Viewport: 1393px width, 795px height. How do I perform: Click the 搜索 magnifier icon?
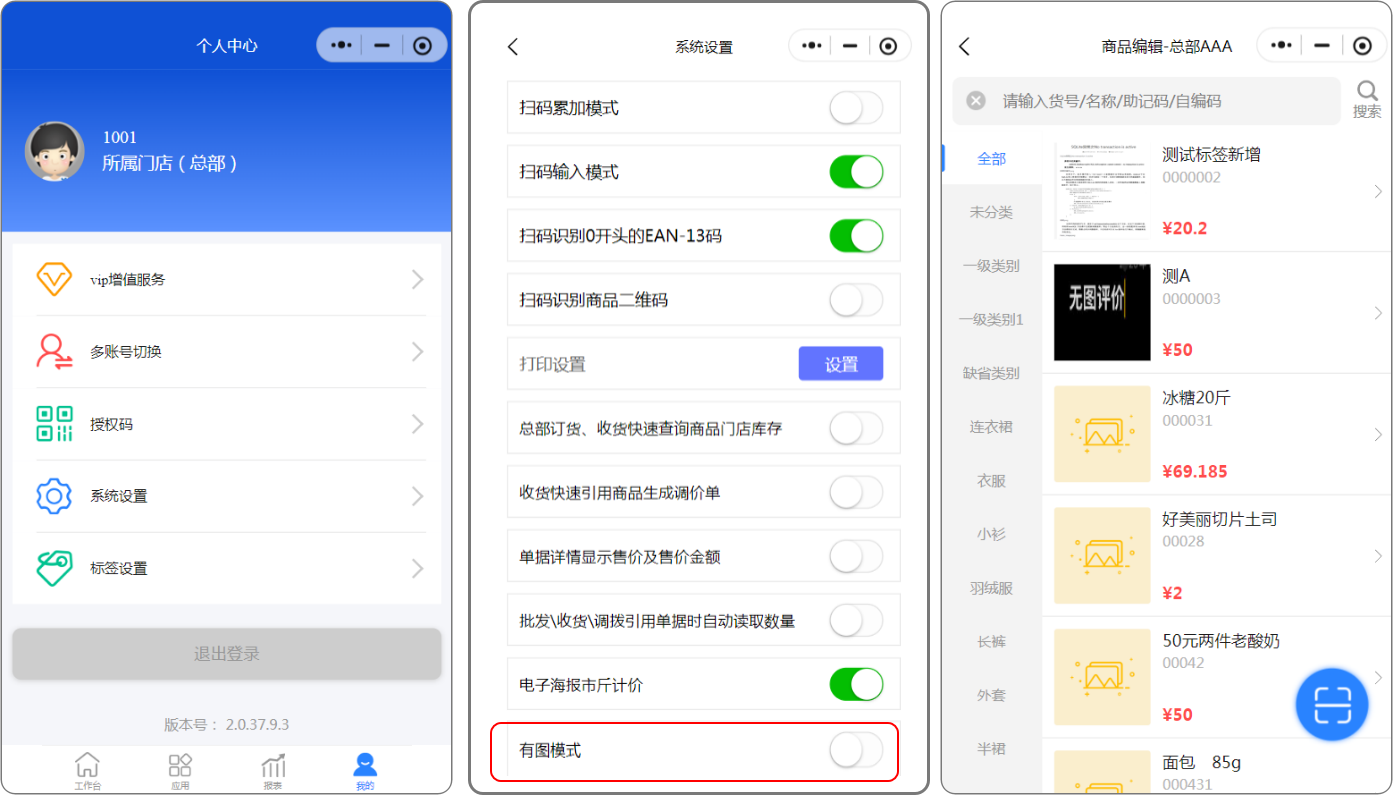click(1367, 91)
